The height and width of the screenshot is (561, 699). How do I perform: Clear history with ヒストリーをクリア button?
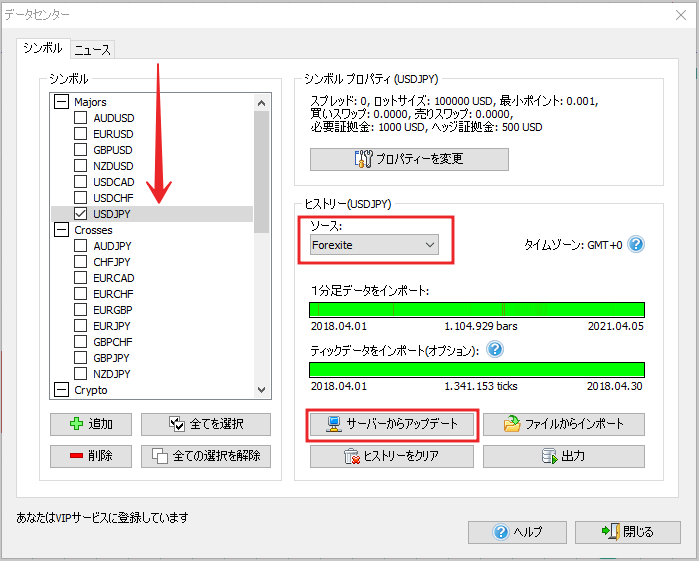390,456
